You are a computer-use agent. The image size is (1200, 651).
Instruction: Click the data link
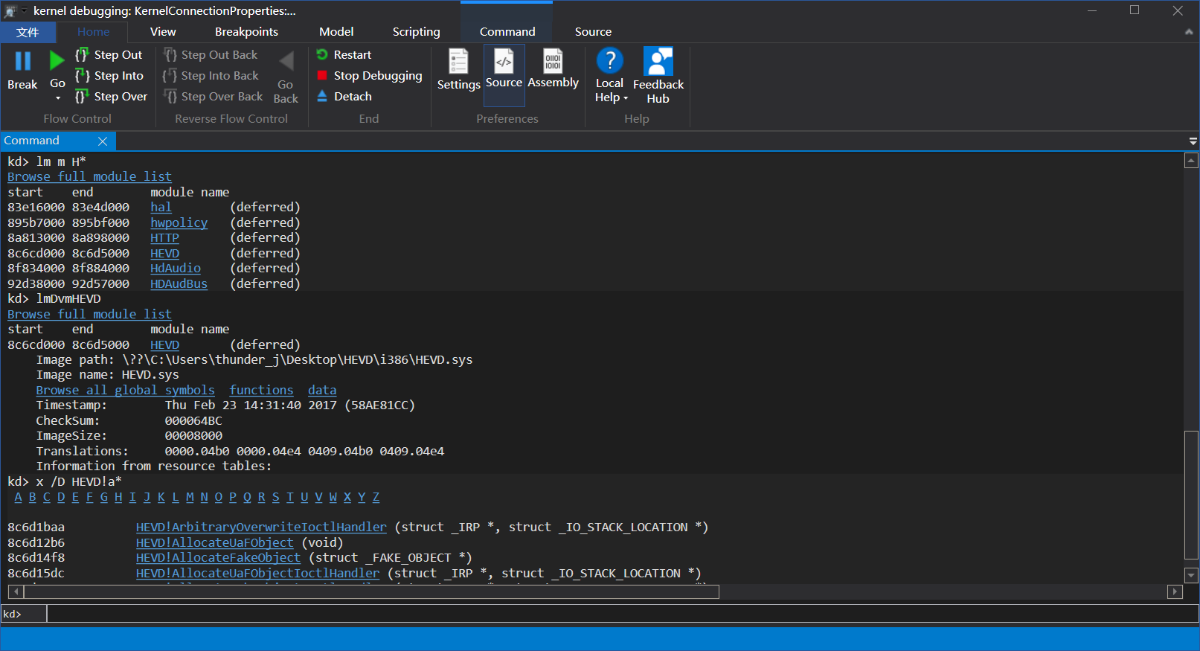pyautogui.click(x=322, y=390)
